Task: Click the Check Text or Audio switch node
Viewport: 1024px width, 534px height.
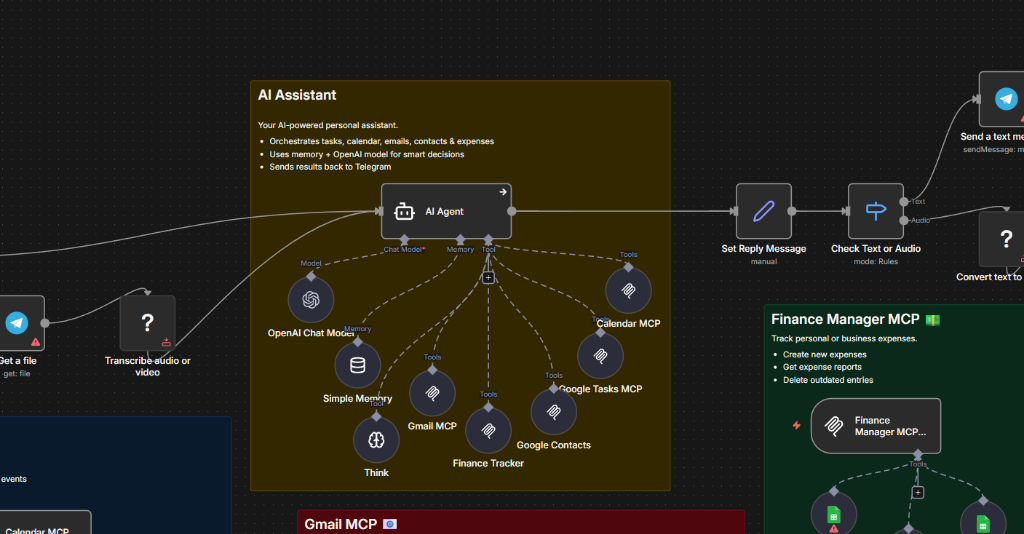Action: [875, 211]
